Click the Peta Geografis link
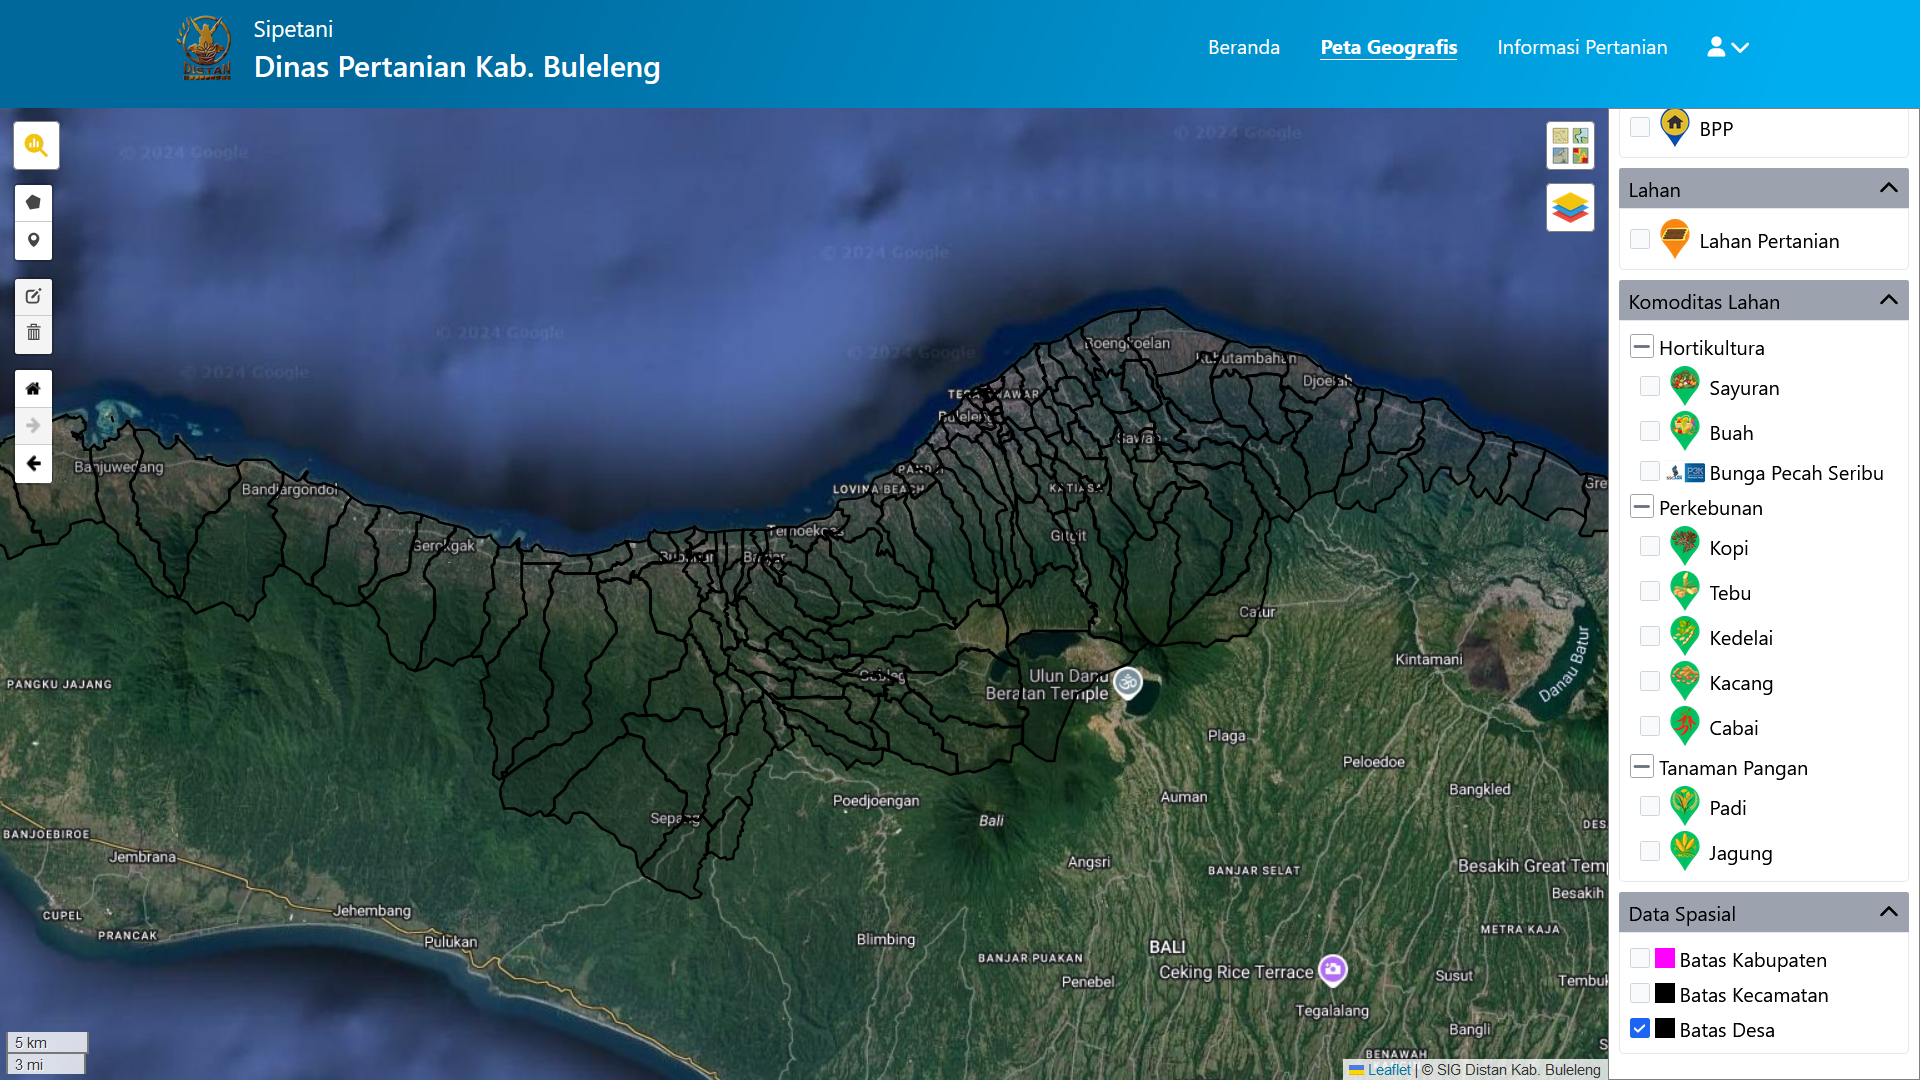1920x1080 pixels. [1389, 47]
